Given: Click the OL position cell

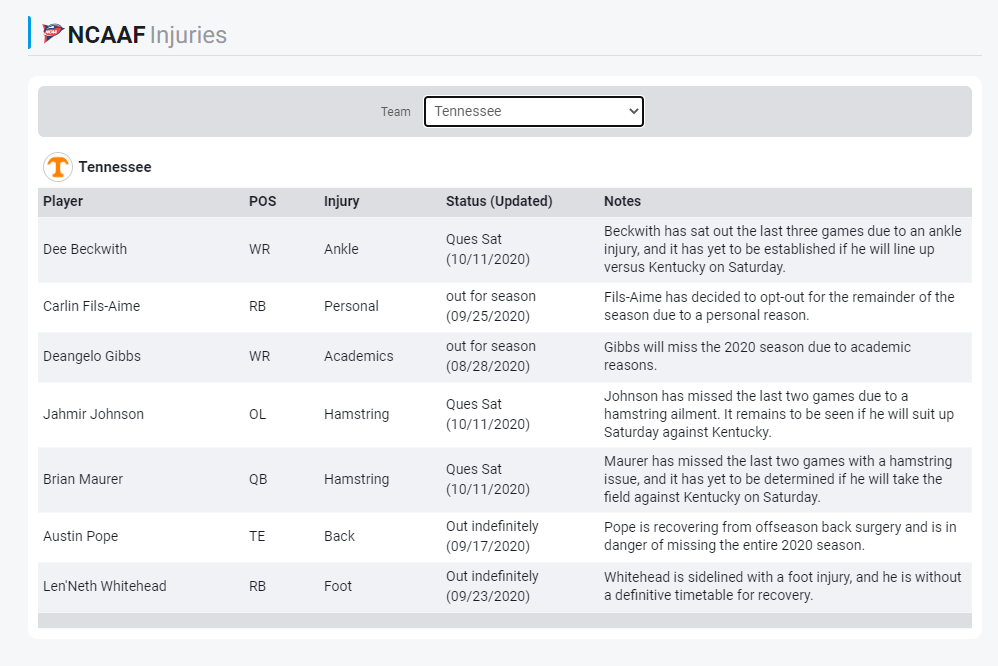Looking at the screenshot, I should tap(257, 414).
